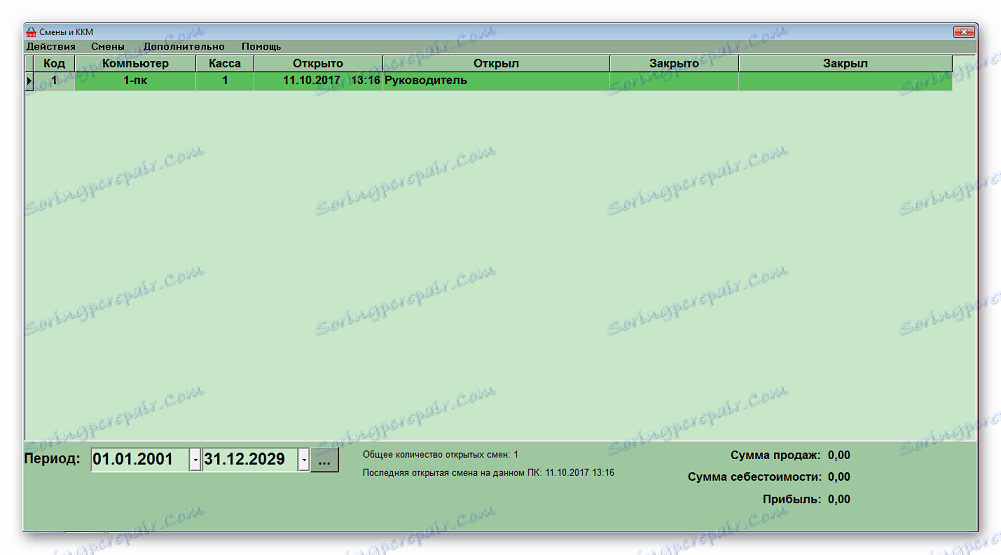Click the Последняя открытая смена status text

tap(488, 473)
